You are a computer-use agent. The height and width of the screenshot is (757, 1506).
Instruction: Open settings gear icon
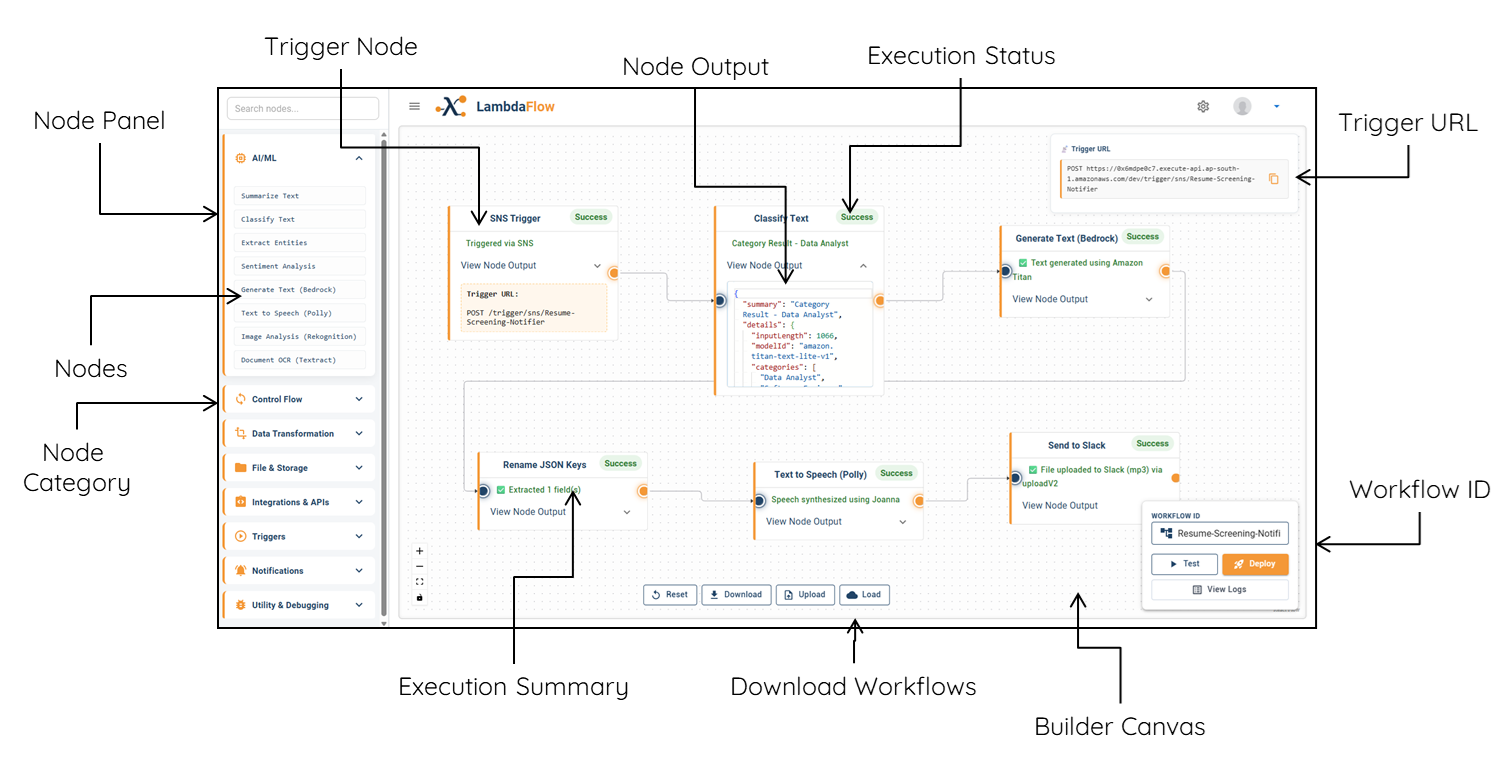(1203, 106)
